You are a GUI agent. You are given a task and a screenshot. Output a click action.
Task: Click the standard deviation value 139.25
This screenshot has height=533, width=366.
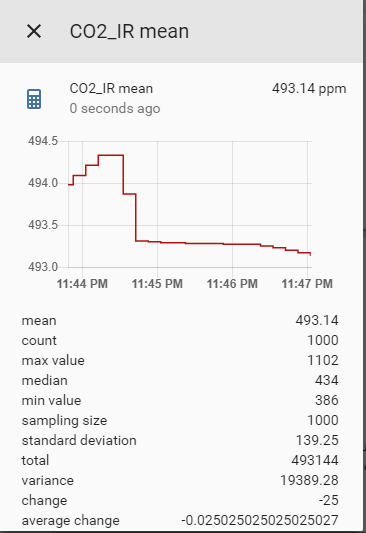317,441
